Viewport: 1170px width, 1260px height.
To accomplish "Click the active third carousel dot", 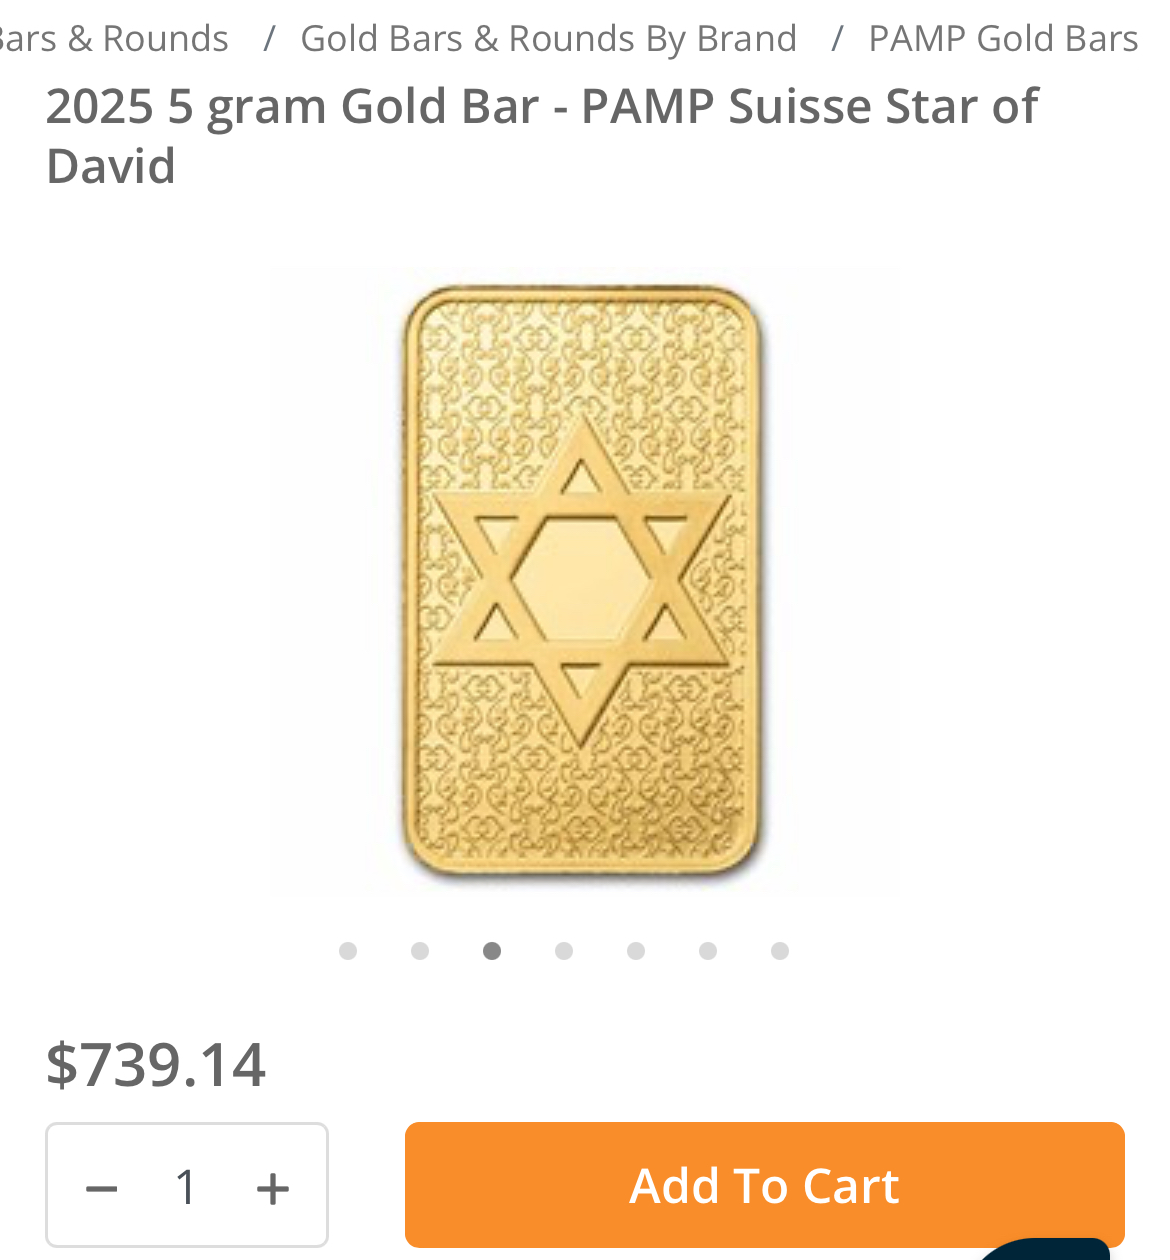I will (492, 951).
